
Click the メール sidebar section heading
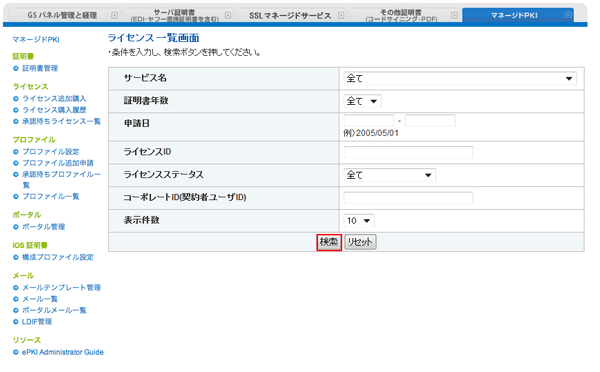pyautogui.click(x=23, y=276)
